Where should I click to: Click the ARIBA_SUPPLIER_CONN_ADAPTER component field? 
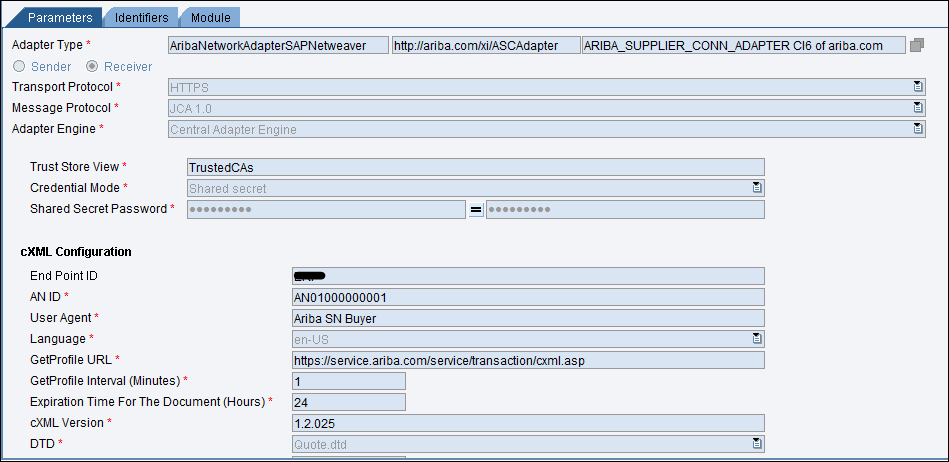[744, 45]
